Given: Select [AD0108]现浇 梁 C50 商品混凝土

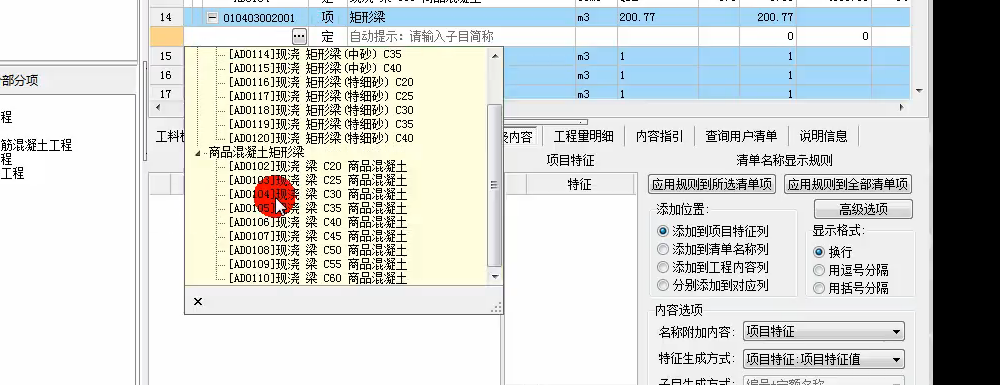Looking at the screenshot, I should coord(318,251).
